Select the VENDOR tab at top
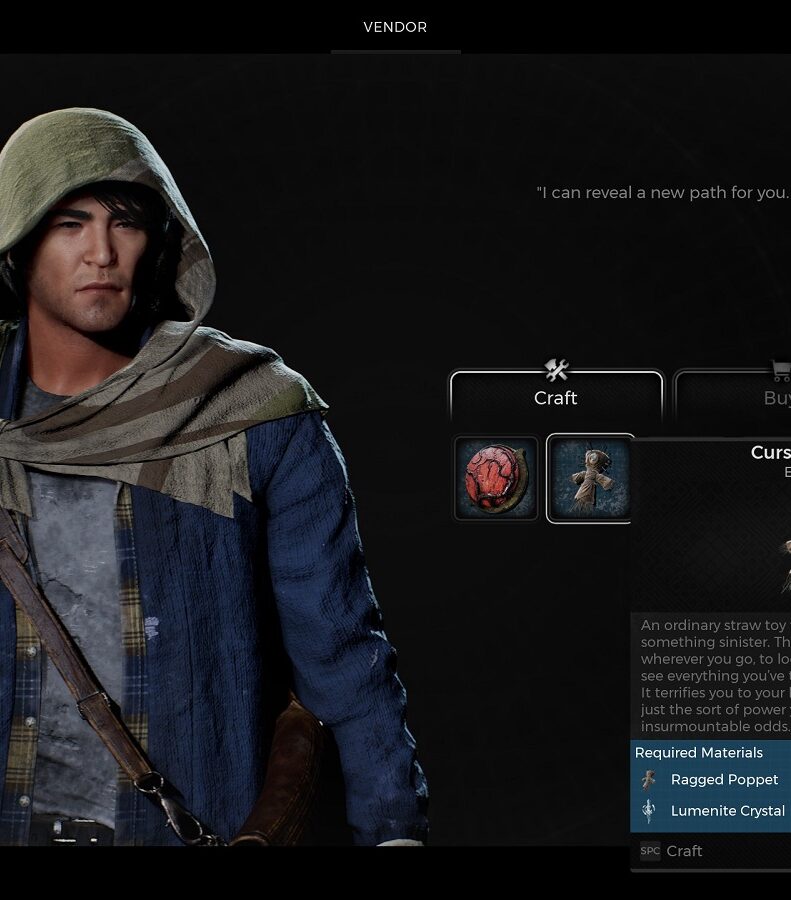The height and width of the screenshot is (900, 791). click(395, 27)
